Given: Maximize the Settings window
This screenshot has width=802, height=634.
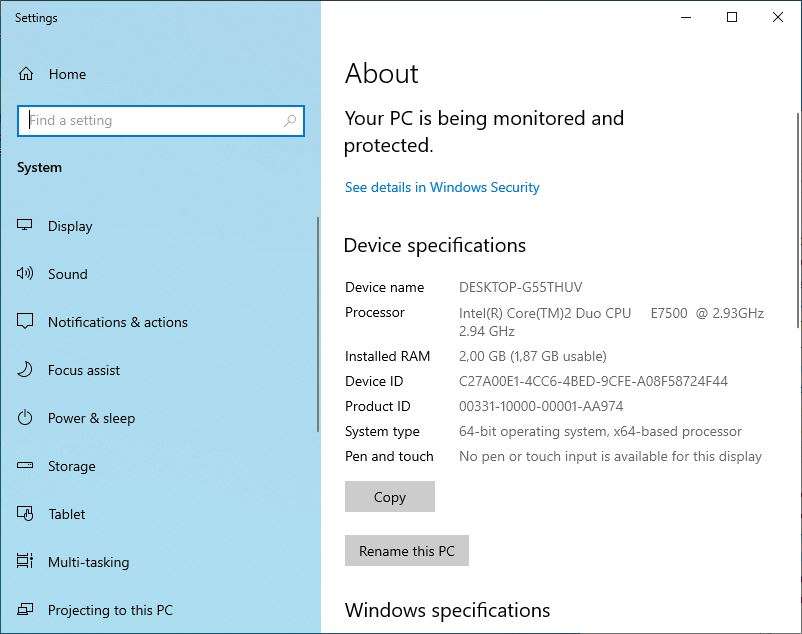Looking at the screenshot, I should tap(732, 17).
